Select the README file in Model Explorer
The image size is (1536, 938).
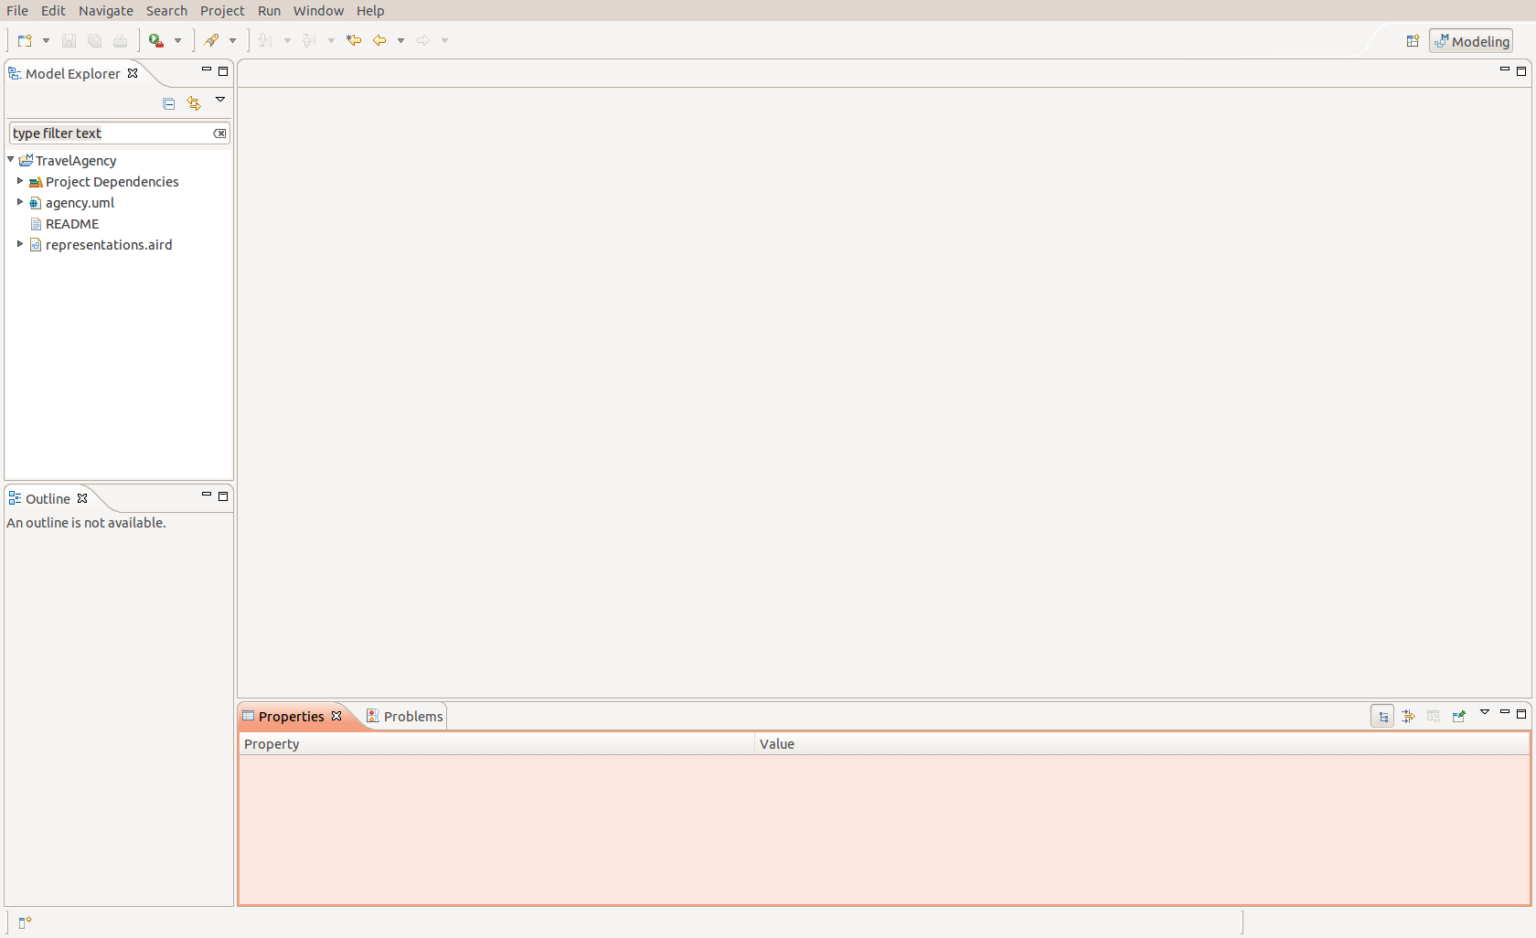pyautogui.click(x=71, y=223)
